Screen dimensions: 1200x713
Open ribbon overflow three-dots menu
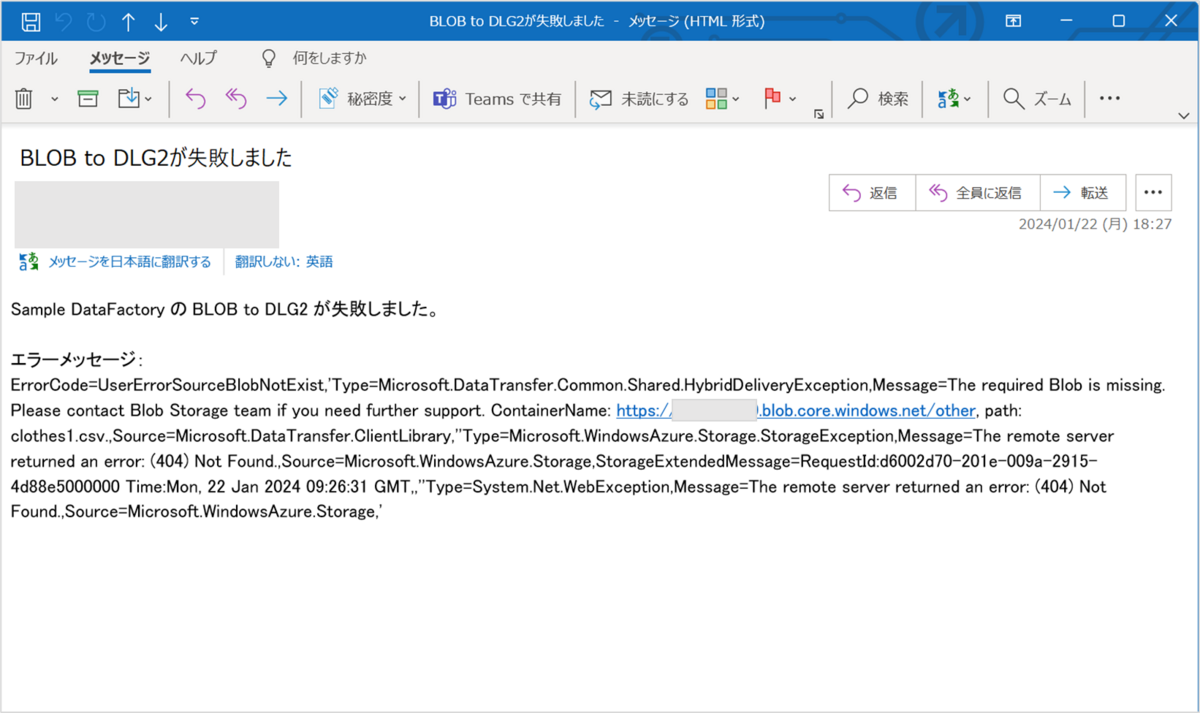click(1110, 98)
